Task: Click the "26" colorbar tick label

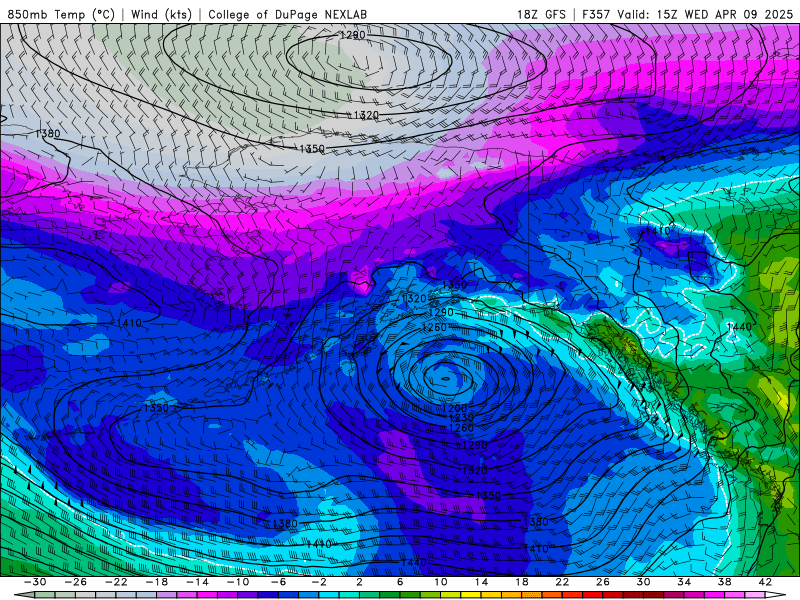Action: click(603, 582)
